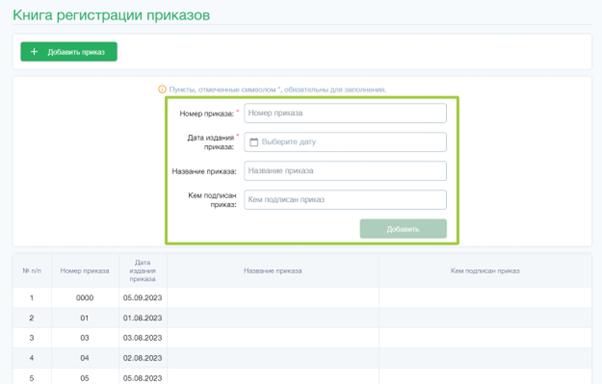Screen dimensions: 602x384
Task: Open the Выберите дату date picker field
Action: click(x=345, y=142)
